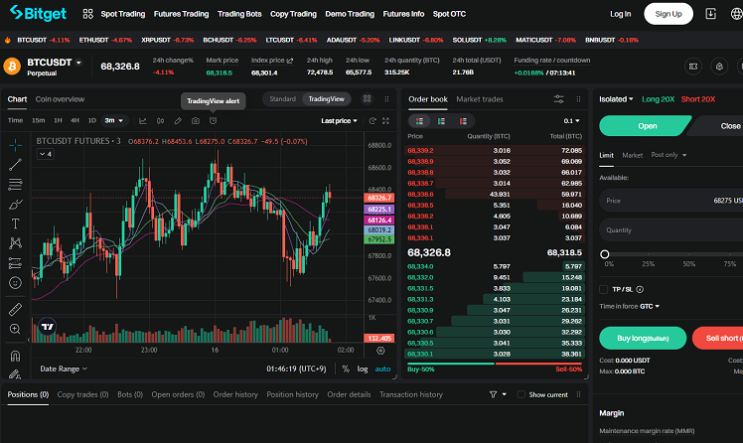Screen dimensions: 743x443
Task: Show buy orders only order book view
Action: tap(441, 121)
